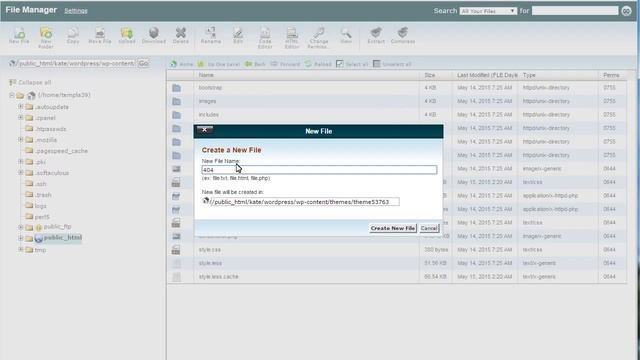Image resolution: width=640 pixels, height=360 pixels.
Task: Select the .htpasswds folder in tree
Action: (x=51, y=129)
